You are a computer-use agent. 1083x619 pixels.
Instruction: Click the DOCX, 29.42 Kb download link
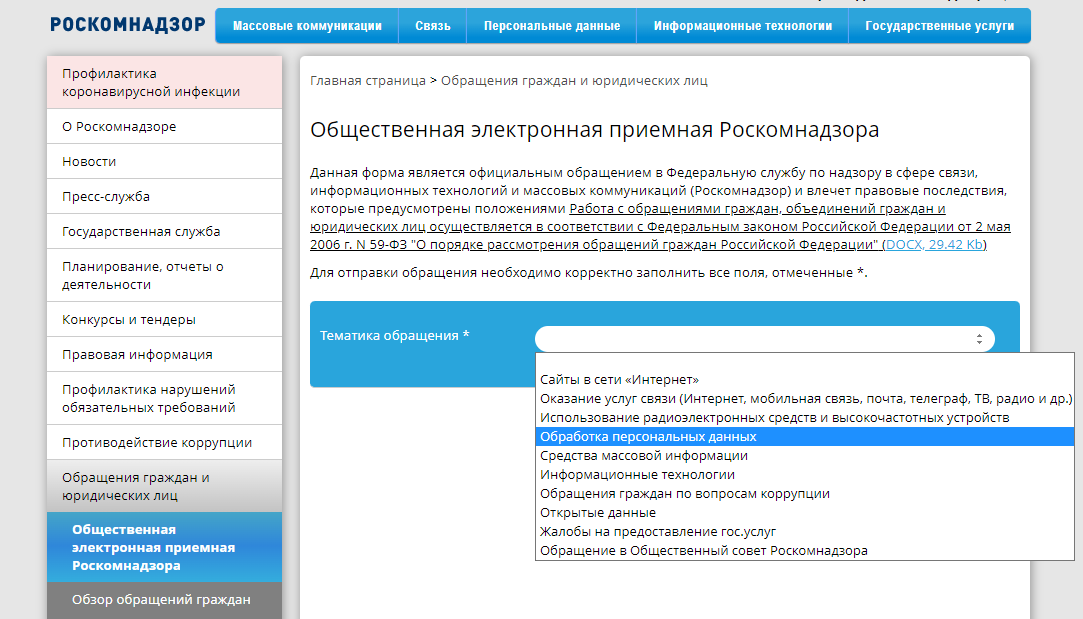[x=934, y=245]
